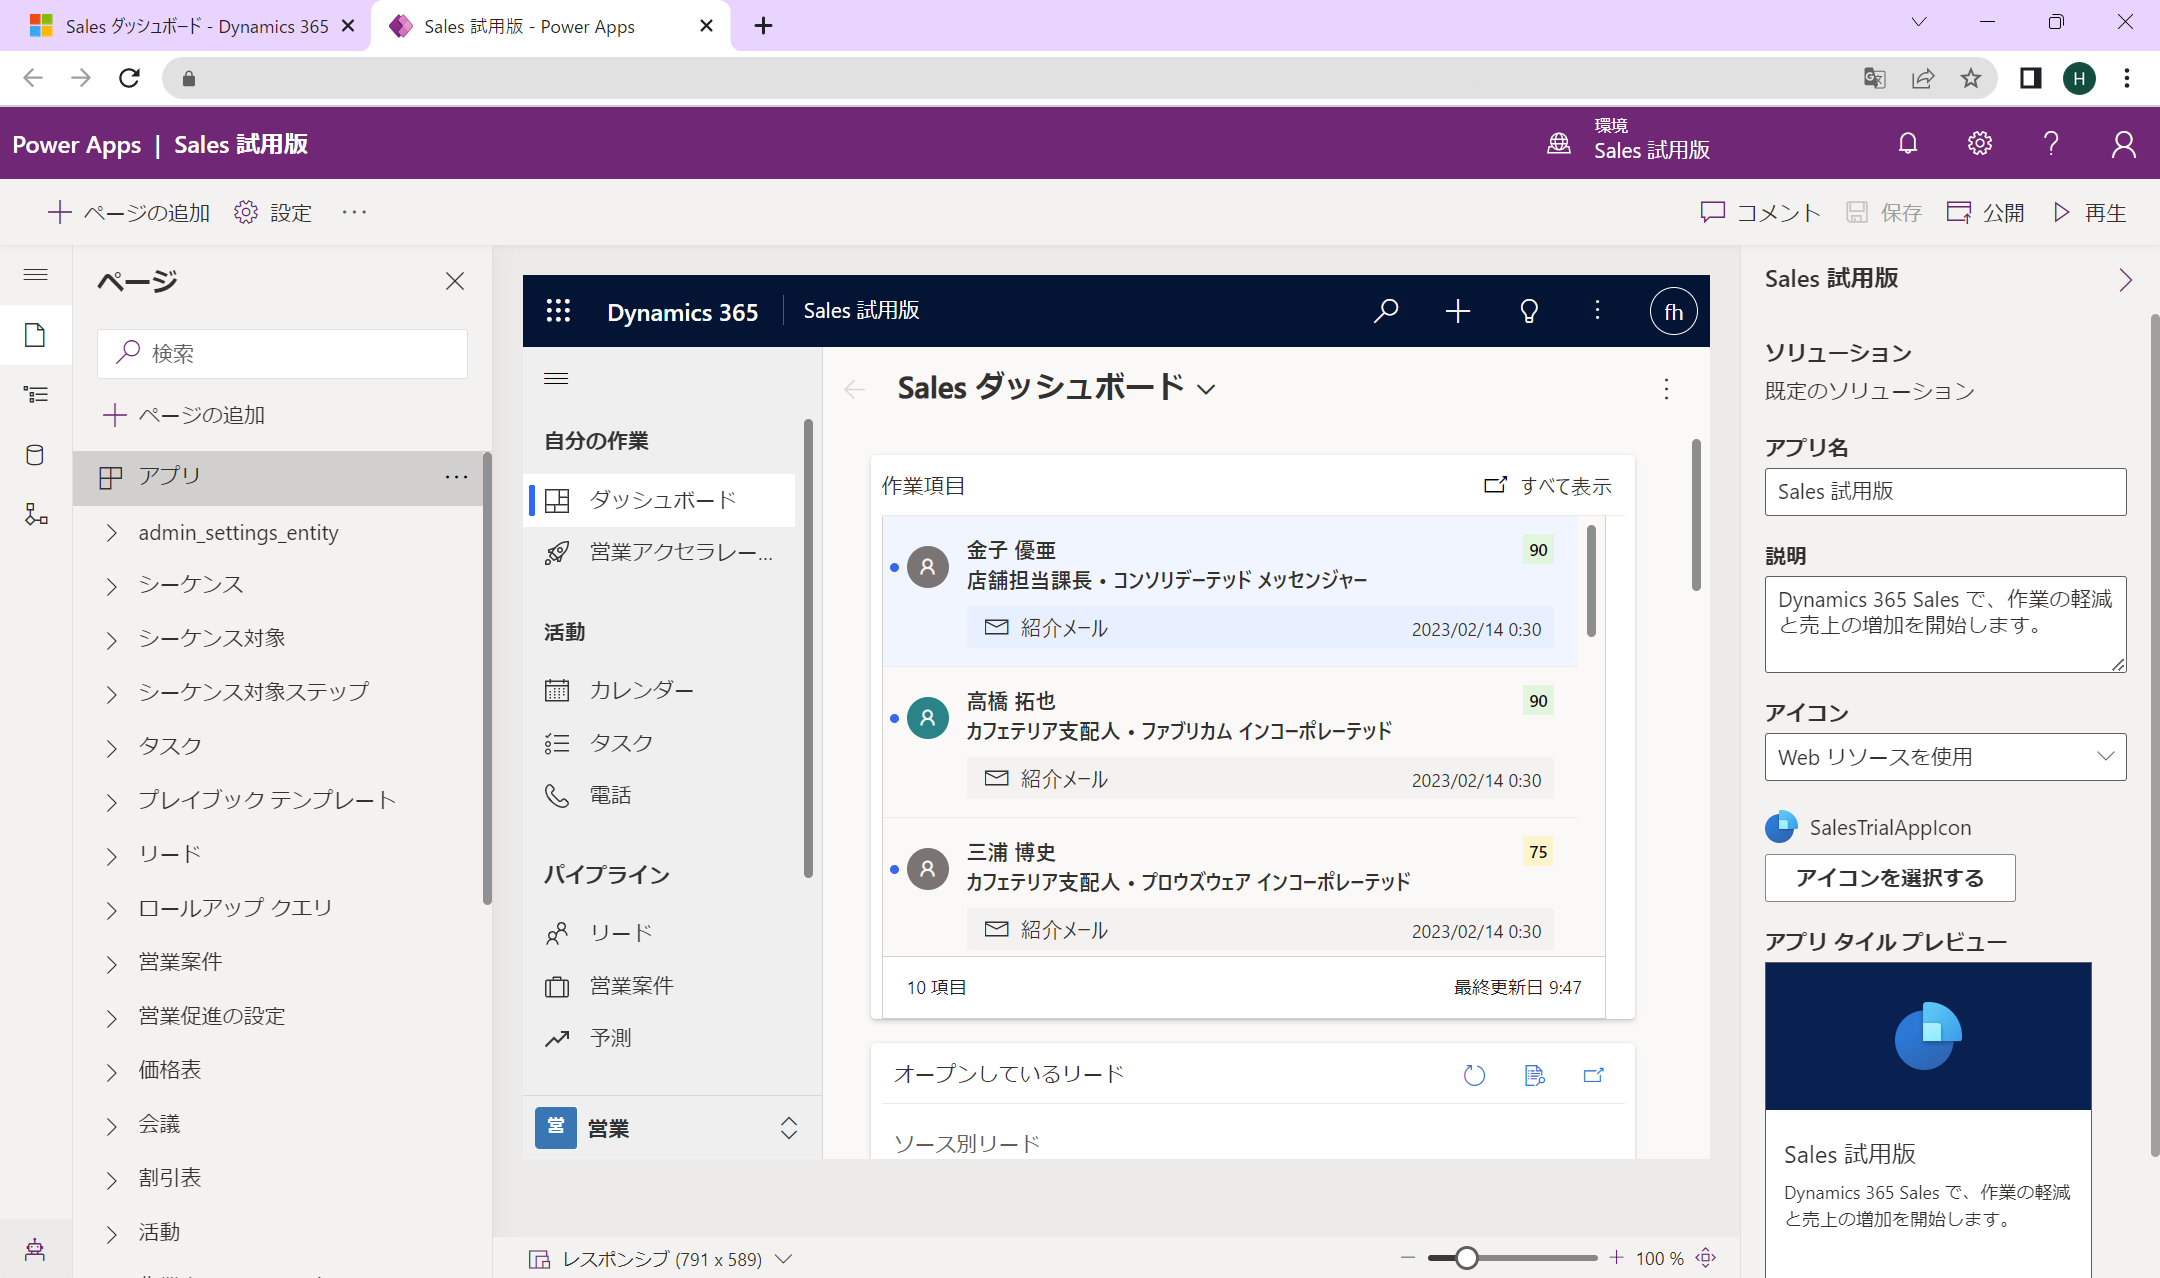This screenshot has width=2160, height=1278.
Task: View records for オープンしているリード chart
Action: (1534, 1075)
